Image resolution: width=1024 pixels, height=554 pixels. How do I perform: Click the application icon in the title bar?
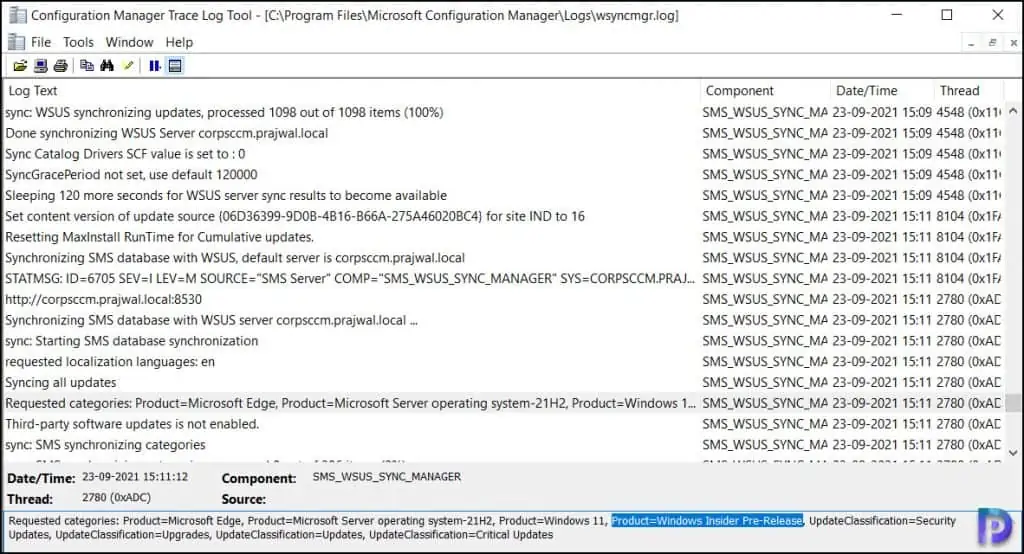click(18, 15)
